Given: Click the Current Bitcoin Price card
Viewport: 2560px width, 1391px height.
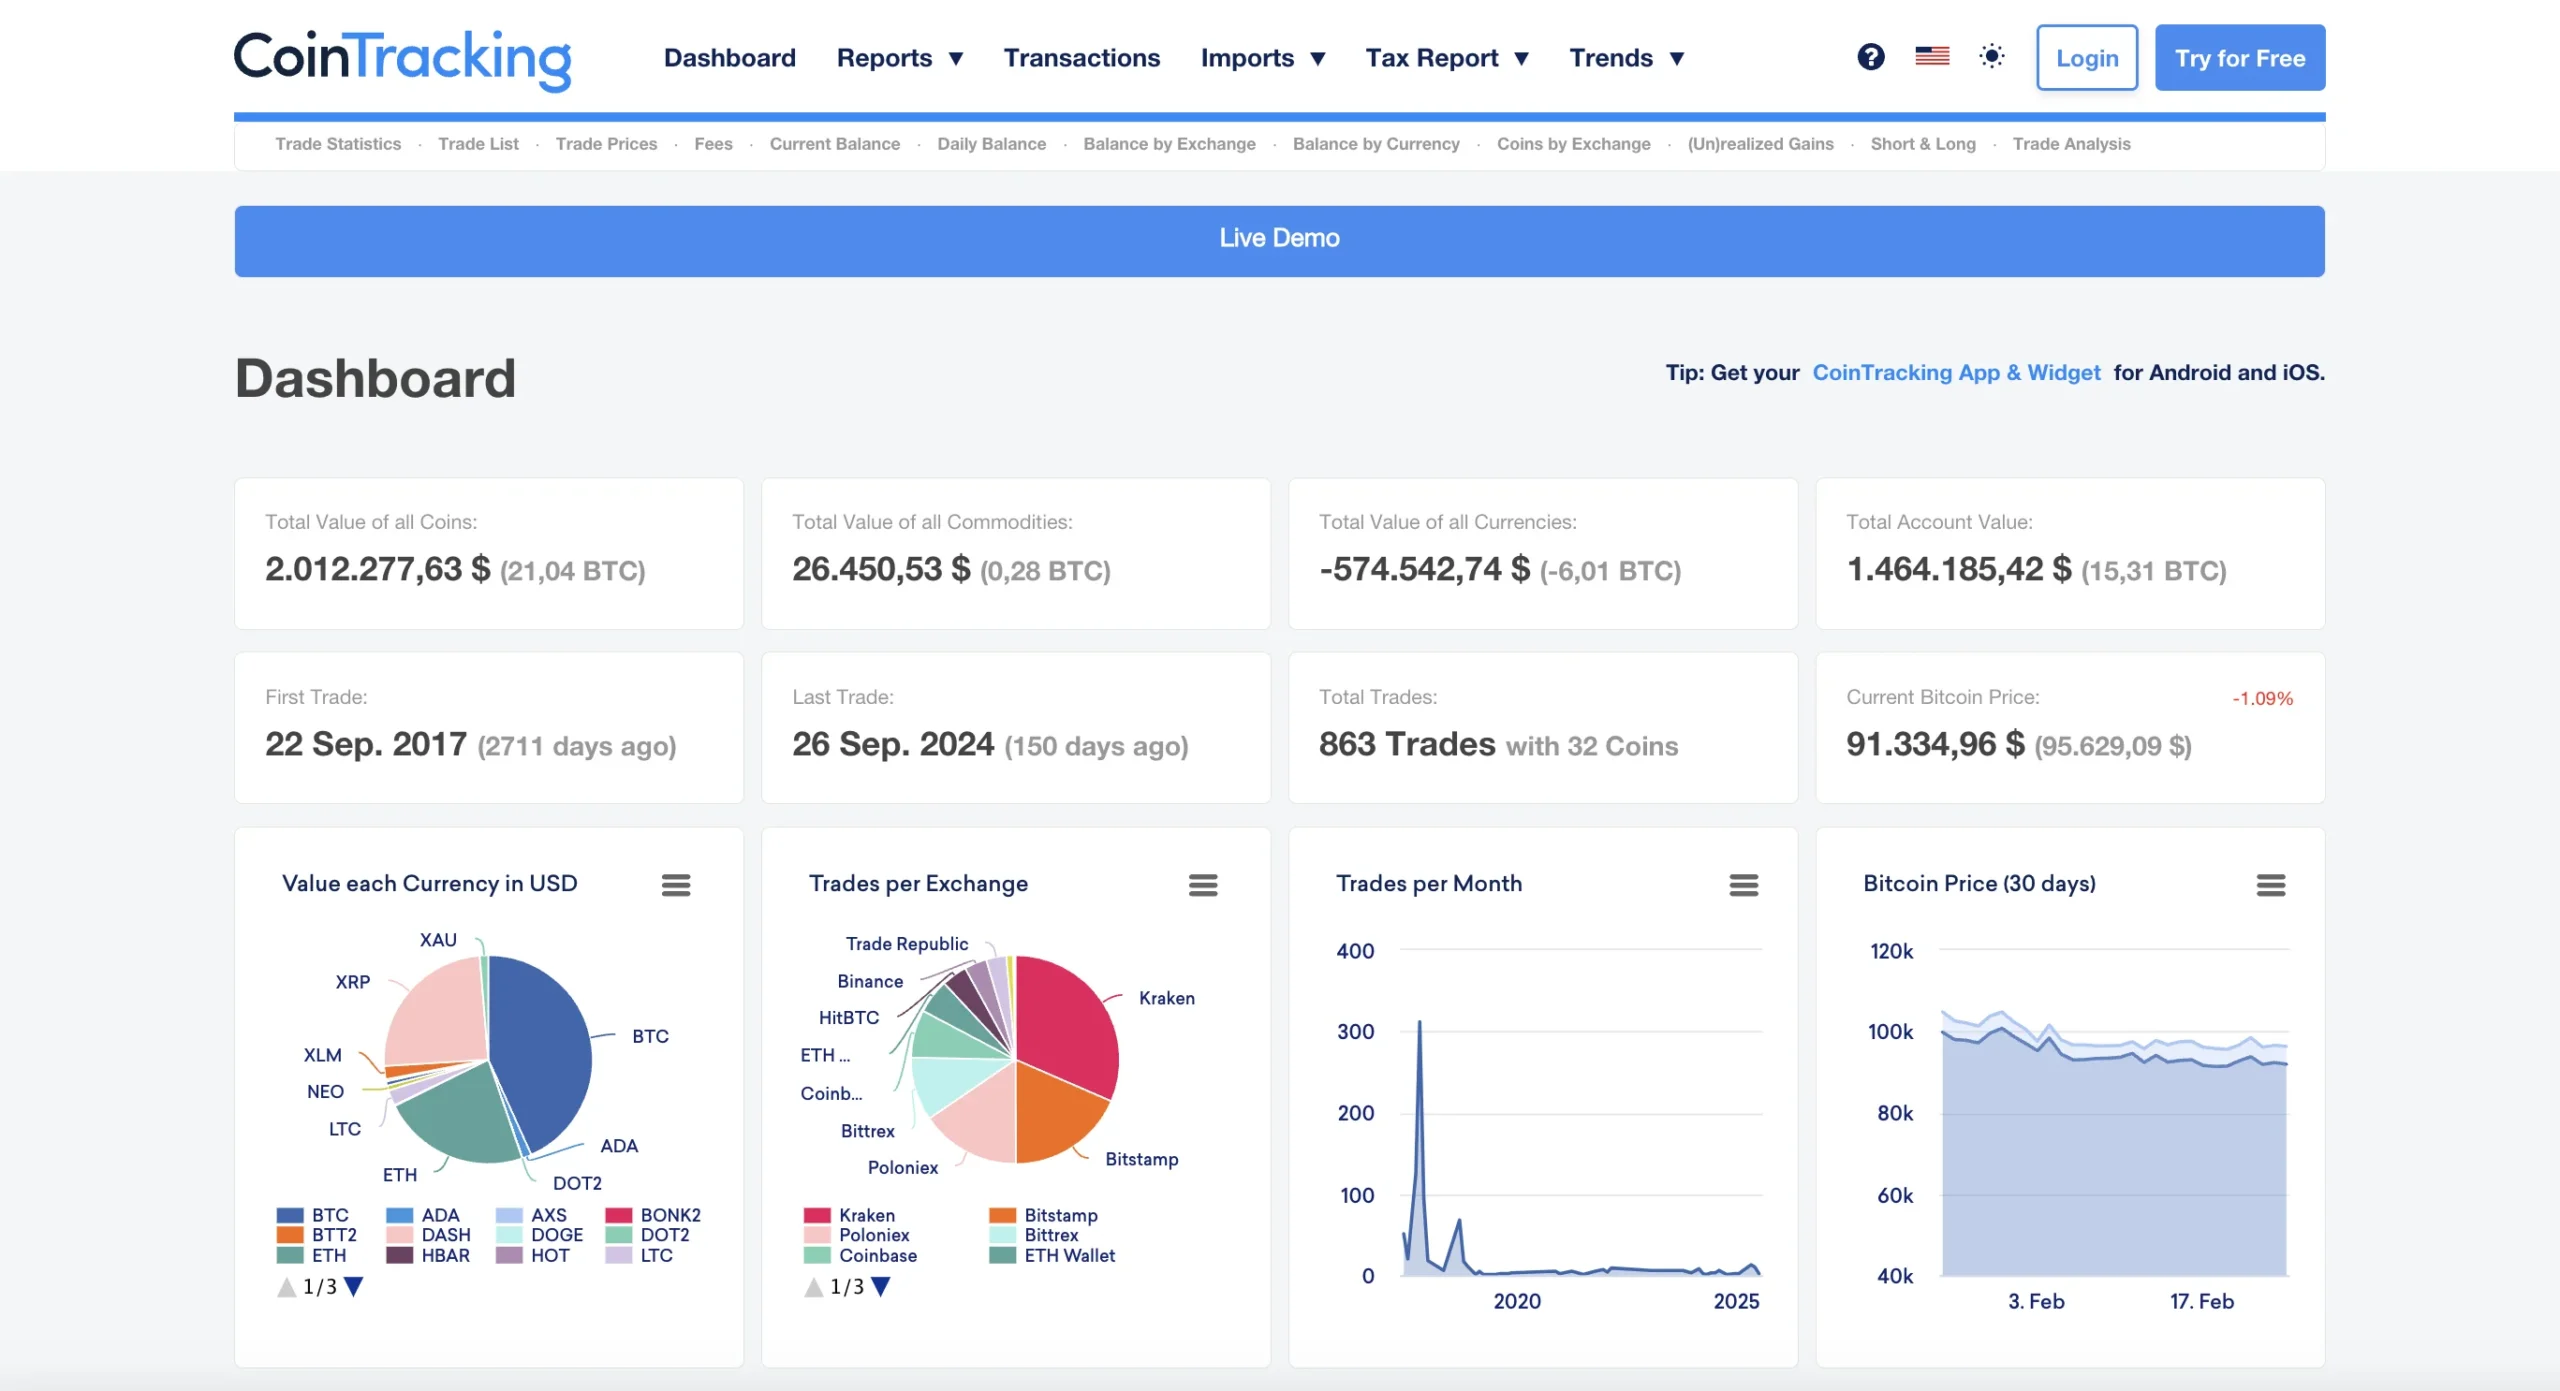Looking at the screenshot, I should pos(2070,728).
